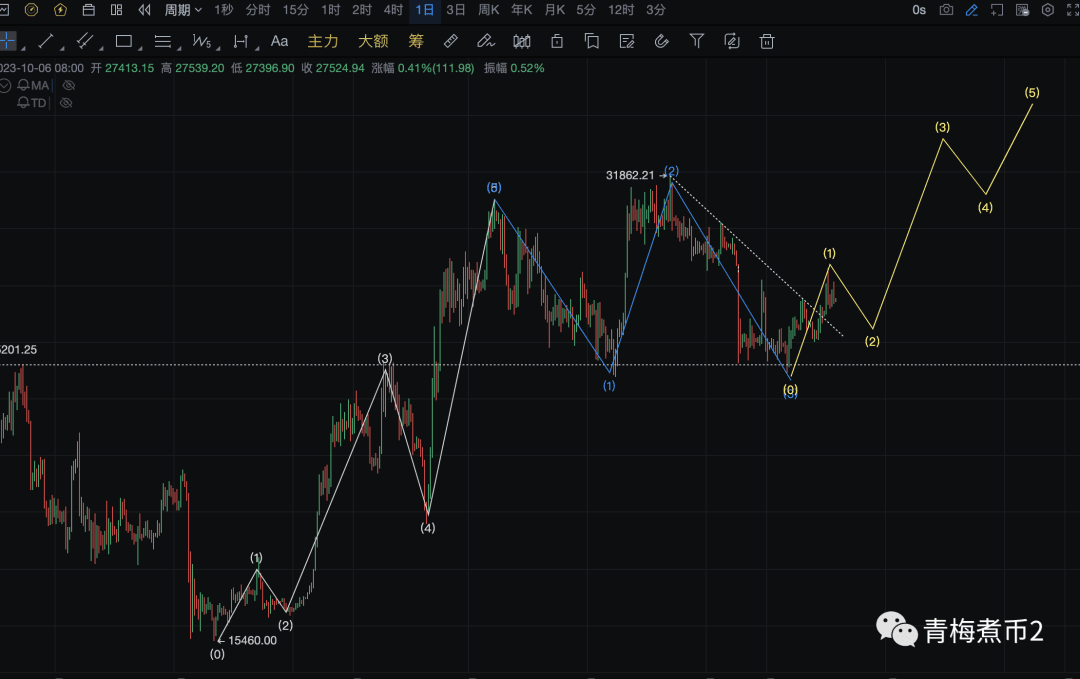Expand the horizontal lines submenu arrow
The image size is (1080, 679).
point(178,48)
